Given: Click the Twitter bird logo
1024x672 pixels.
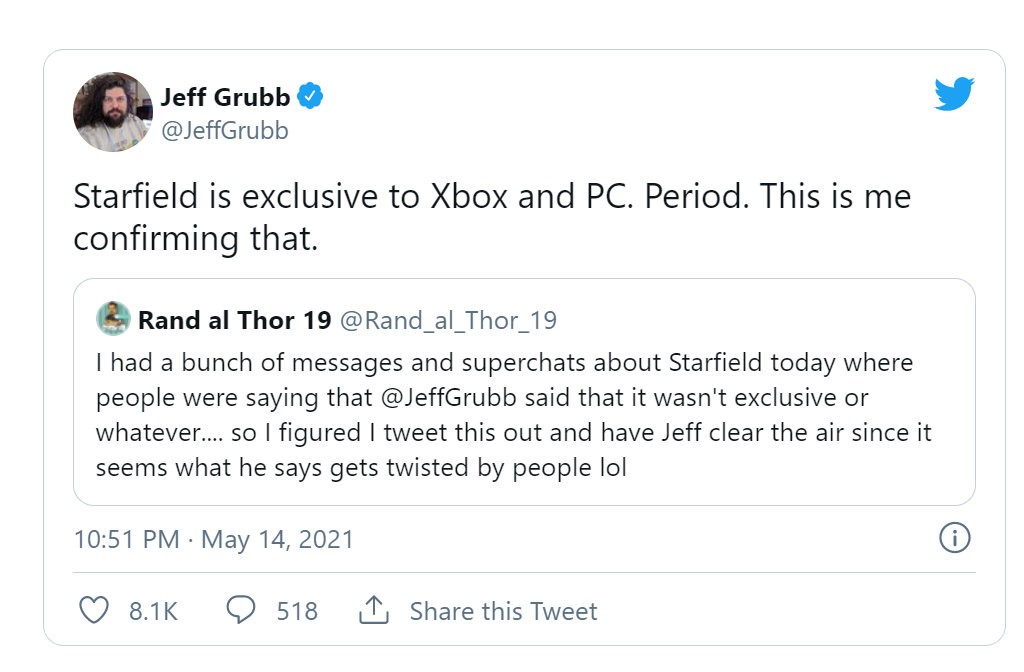Looking at the screenshot, I should (x=953, y=93).
